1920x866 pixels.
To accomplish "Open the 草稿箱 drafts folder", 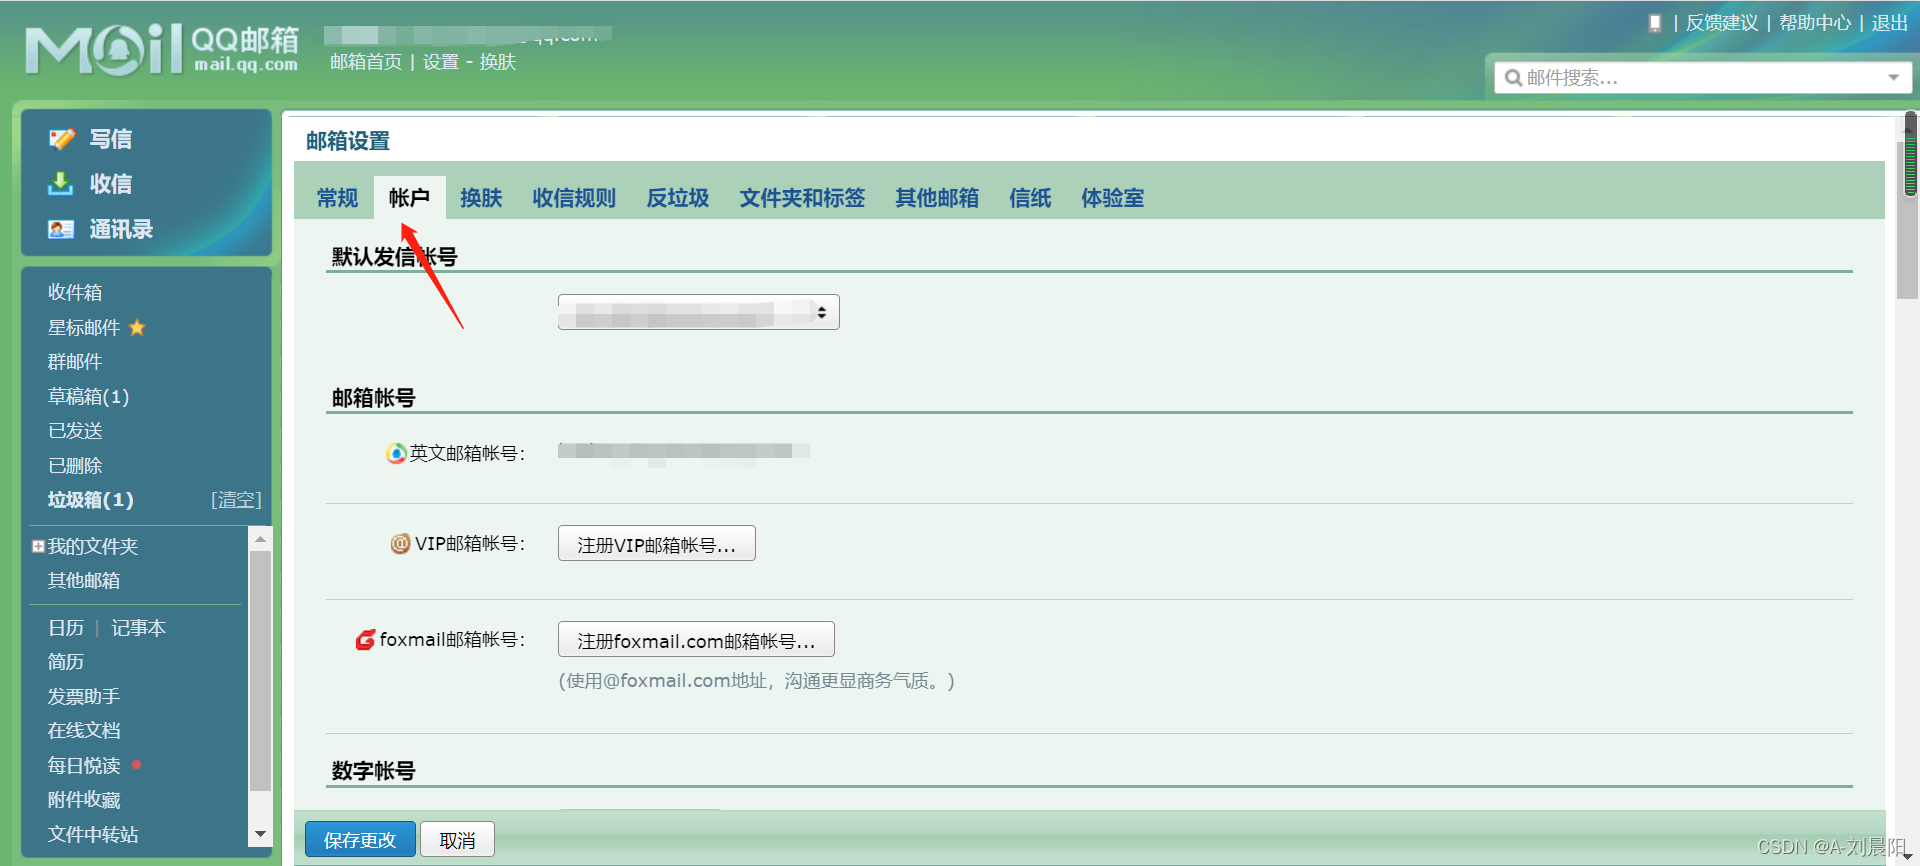I will [x=88, y=397].
